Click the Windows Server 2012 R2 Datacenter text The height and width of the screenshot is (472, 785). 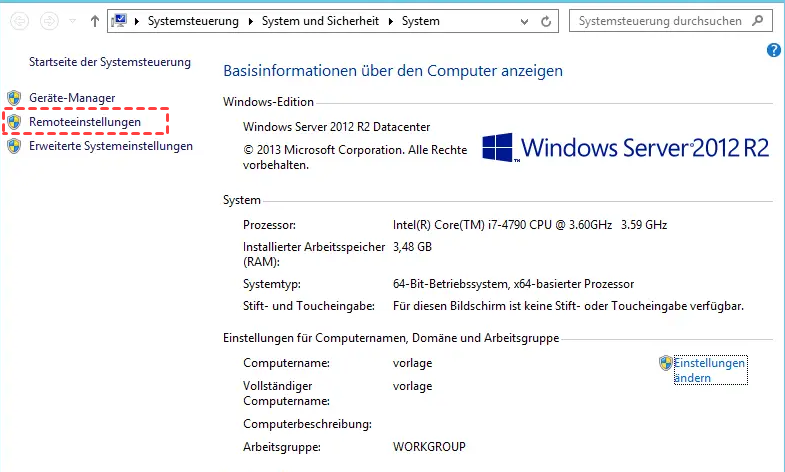(336, 127)
